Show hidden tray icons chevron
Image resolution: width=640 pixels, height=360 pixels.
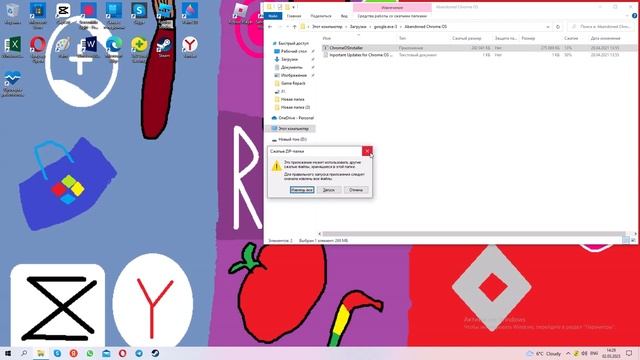pyautogui.click(x=568, y=353)
